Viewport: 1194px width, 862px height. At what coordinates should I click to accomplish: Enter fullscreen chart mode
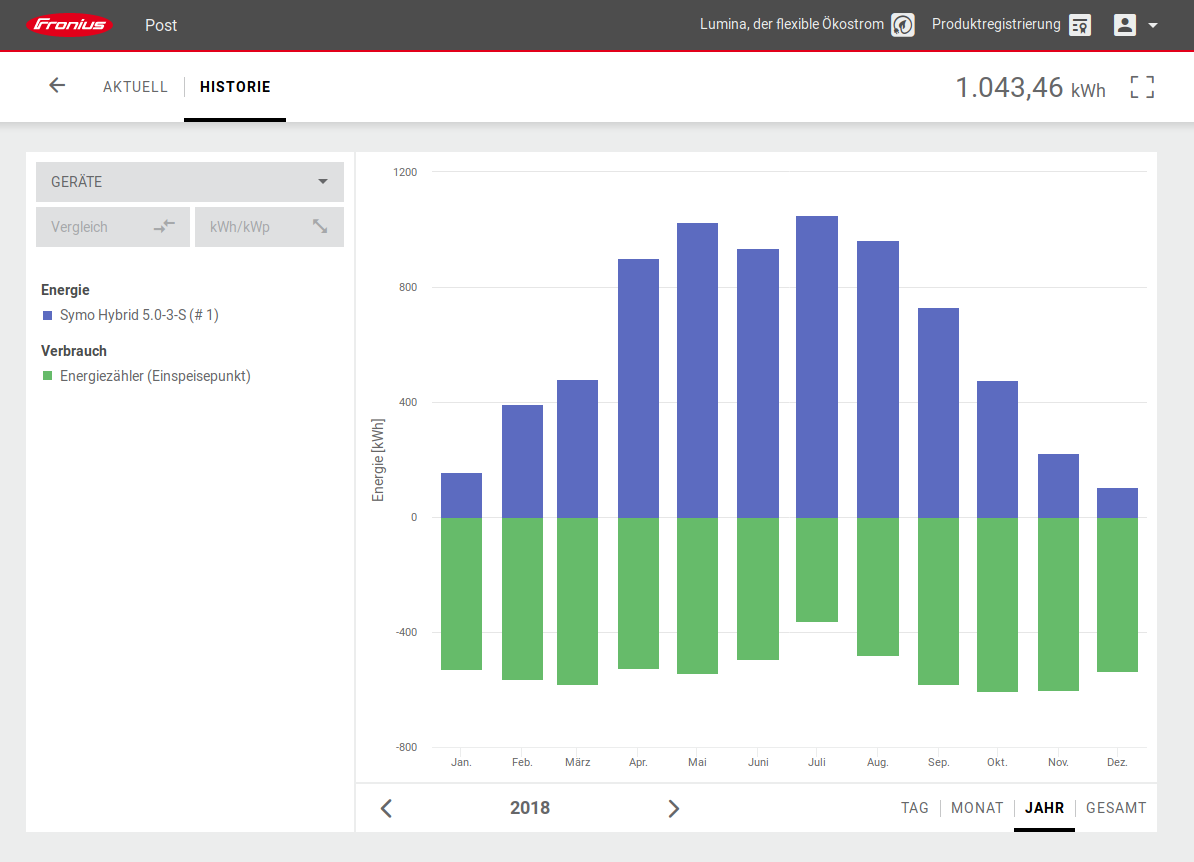(1142, 87)
